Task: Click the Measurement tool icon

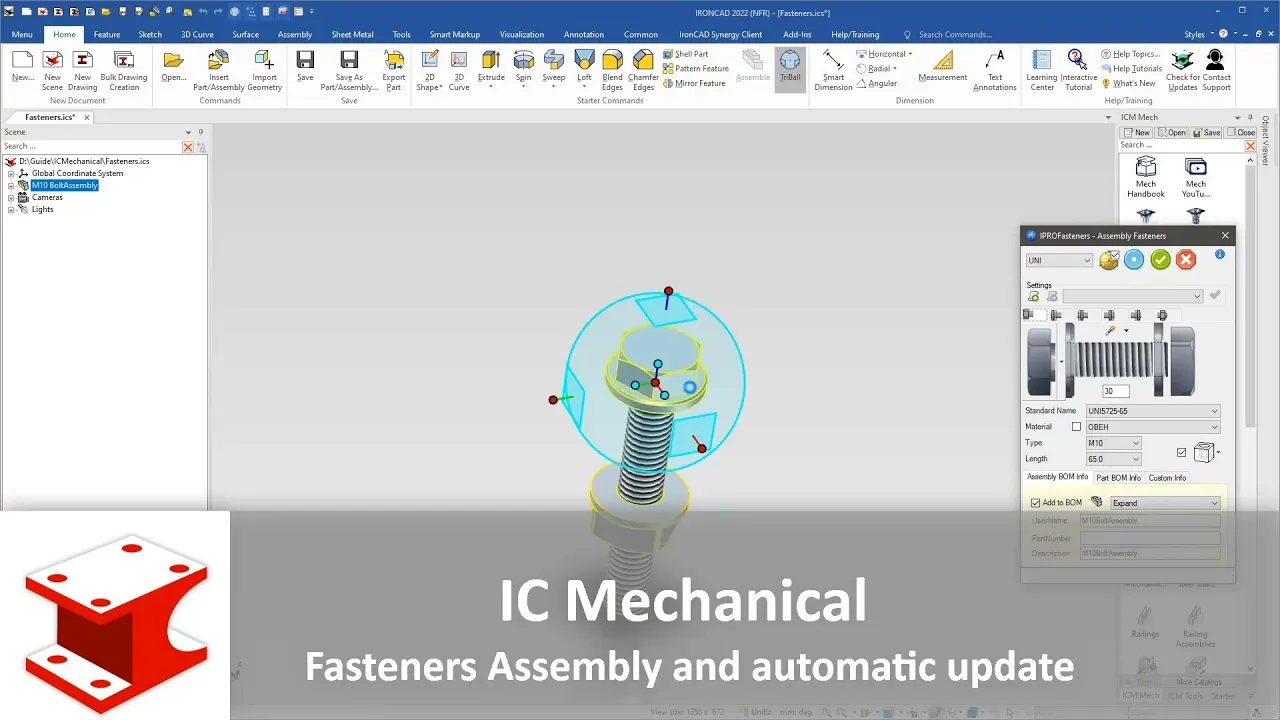Action: point(943,61)
